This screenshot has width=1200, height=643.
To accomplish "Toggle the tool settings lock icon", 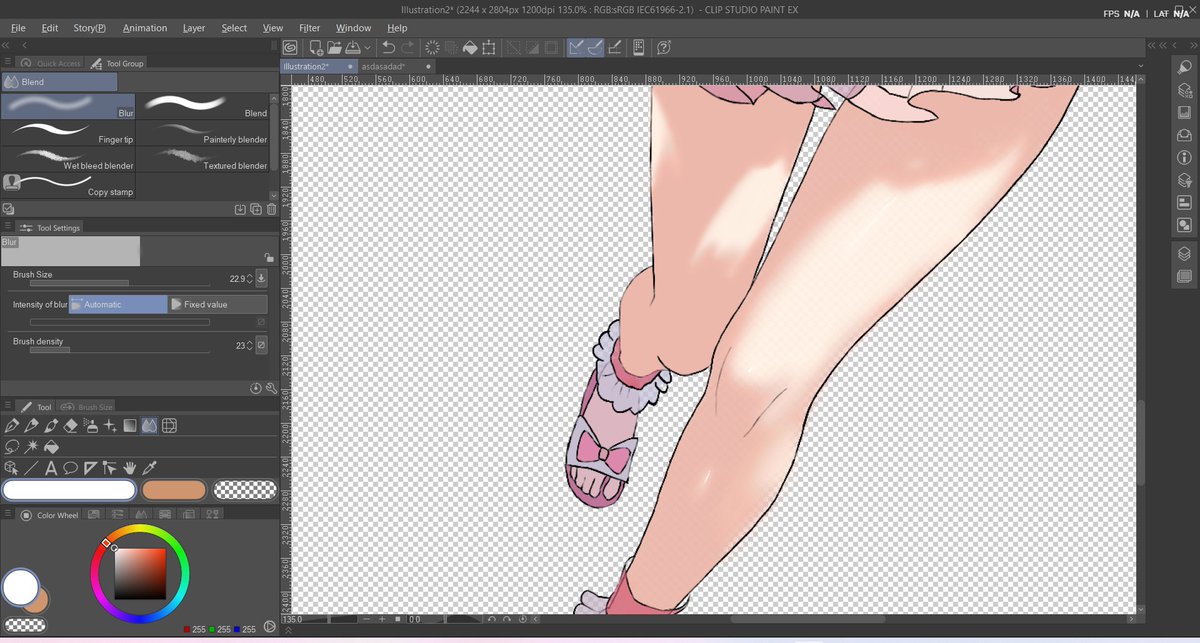I will [x=269, y=257].
